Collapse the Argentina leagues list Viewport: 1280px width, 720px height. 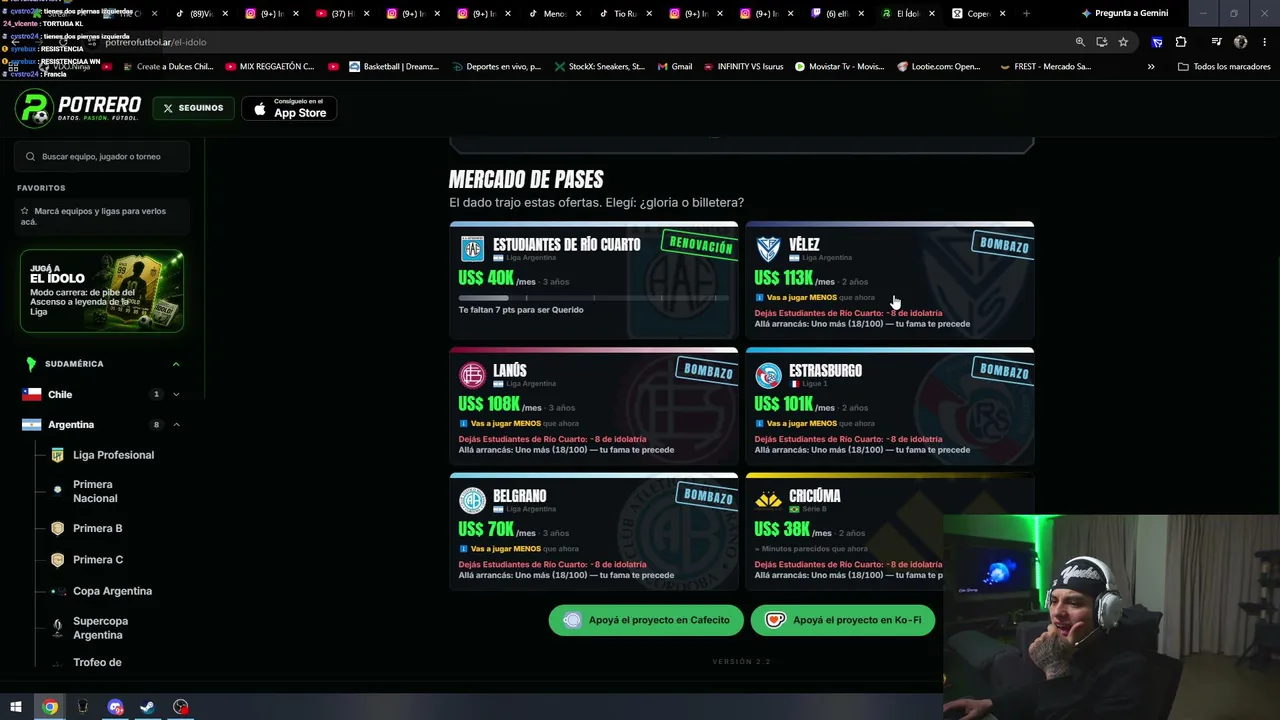pyautogui.click(x=176, y=425)
